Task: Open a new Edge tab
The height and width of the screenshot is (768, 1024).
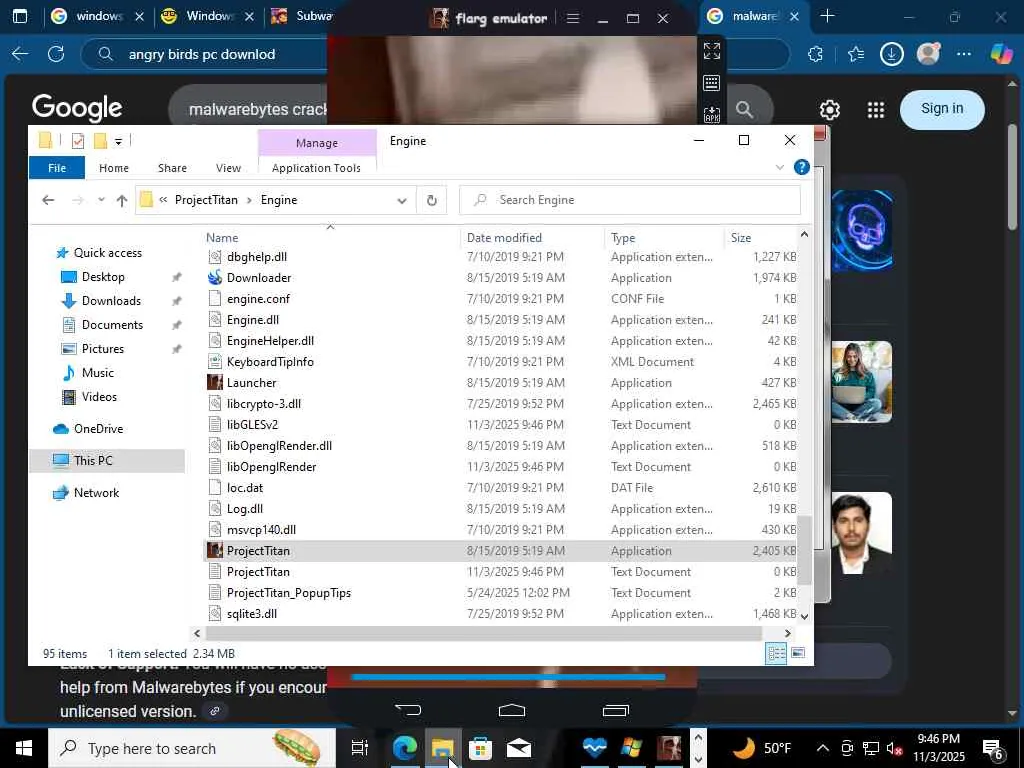Action: [x=827, y=16]
